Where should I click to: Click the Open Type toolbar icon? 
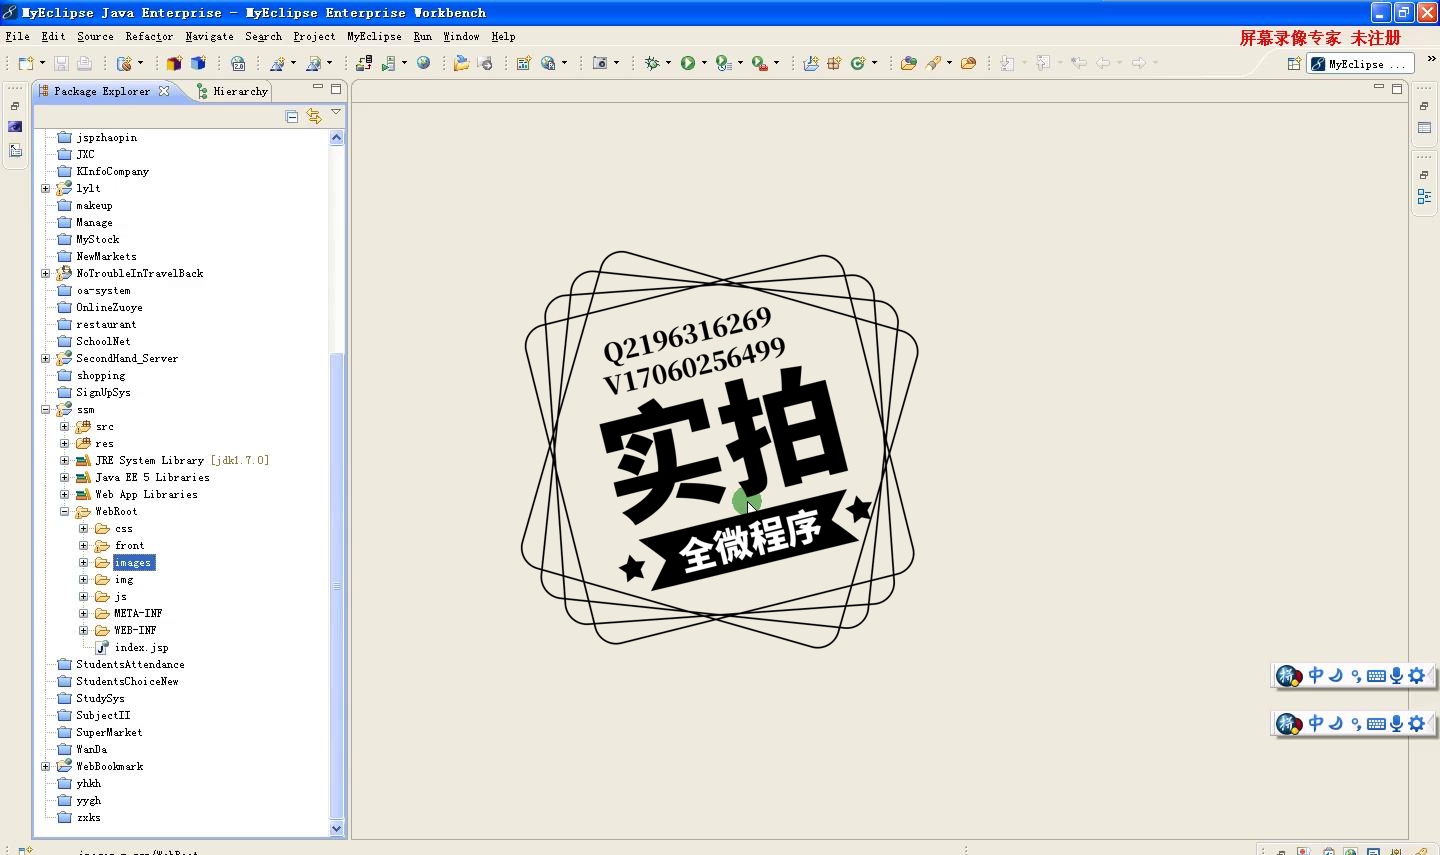pyautogui.click(x=908, y=63)
